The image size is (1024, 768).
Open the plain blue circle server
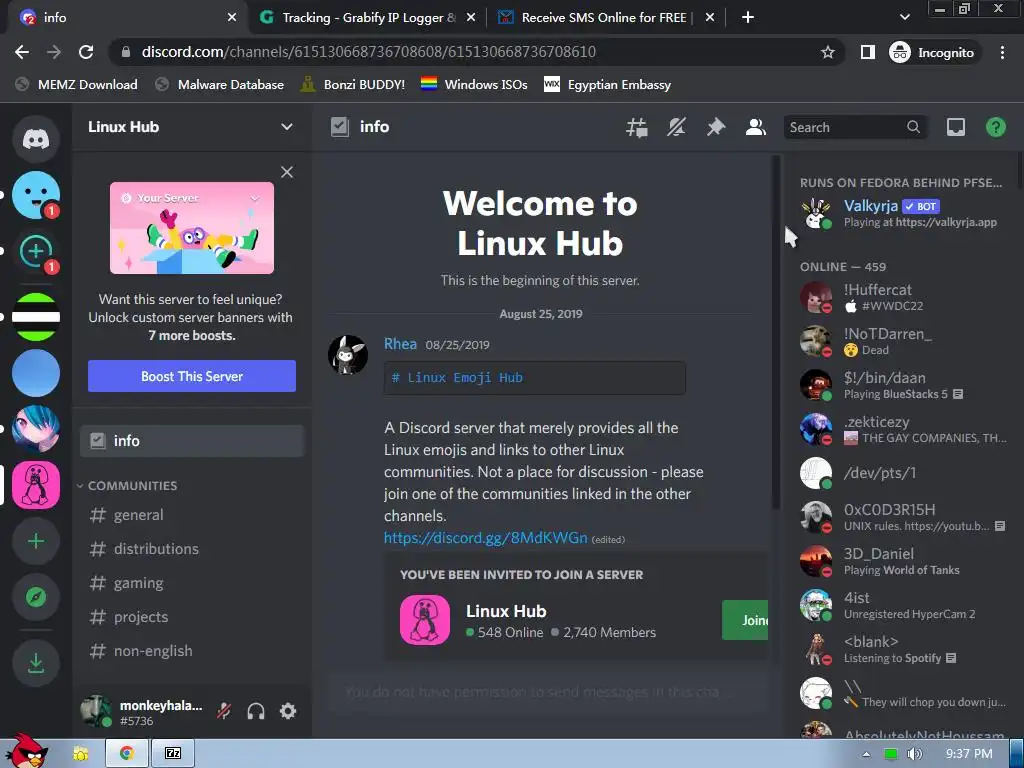click(36, 373)
